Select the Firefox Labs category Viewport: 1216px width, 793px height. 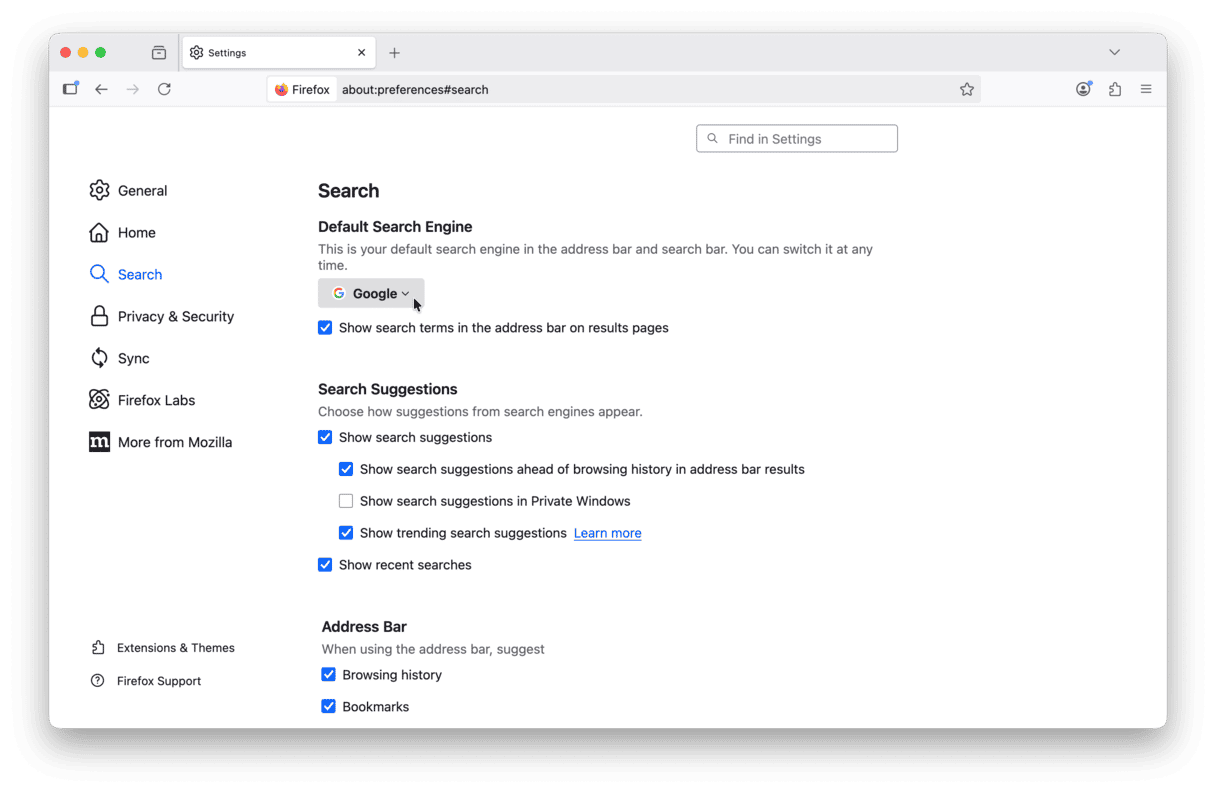pos(156,400)
